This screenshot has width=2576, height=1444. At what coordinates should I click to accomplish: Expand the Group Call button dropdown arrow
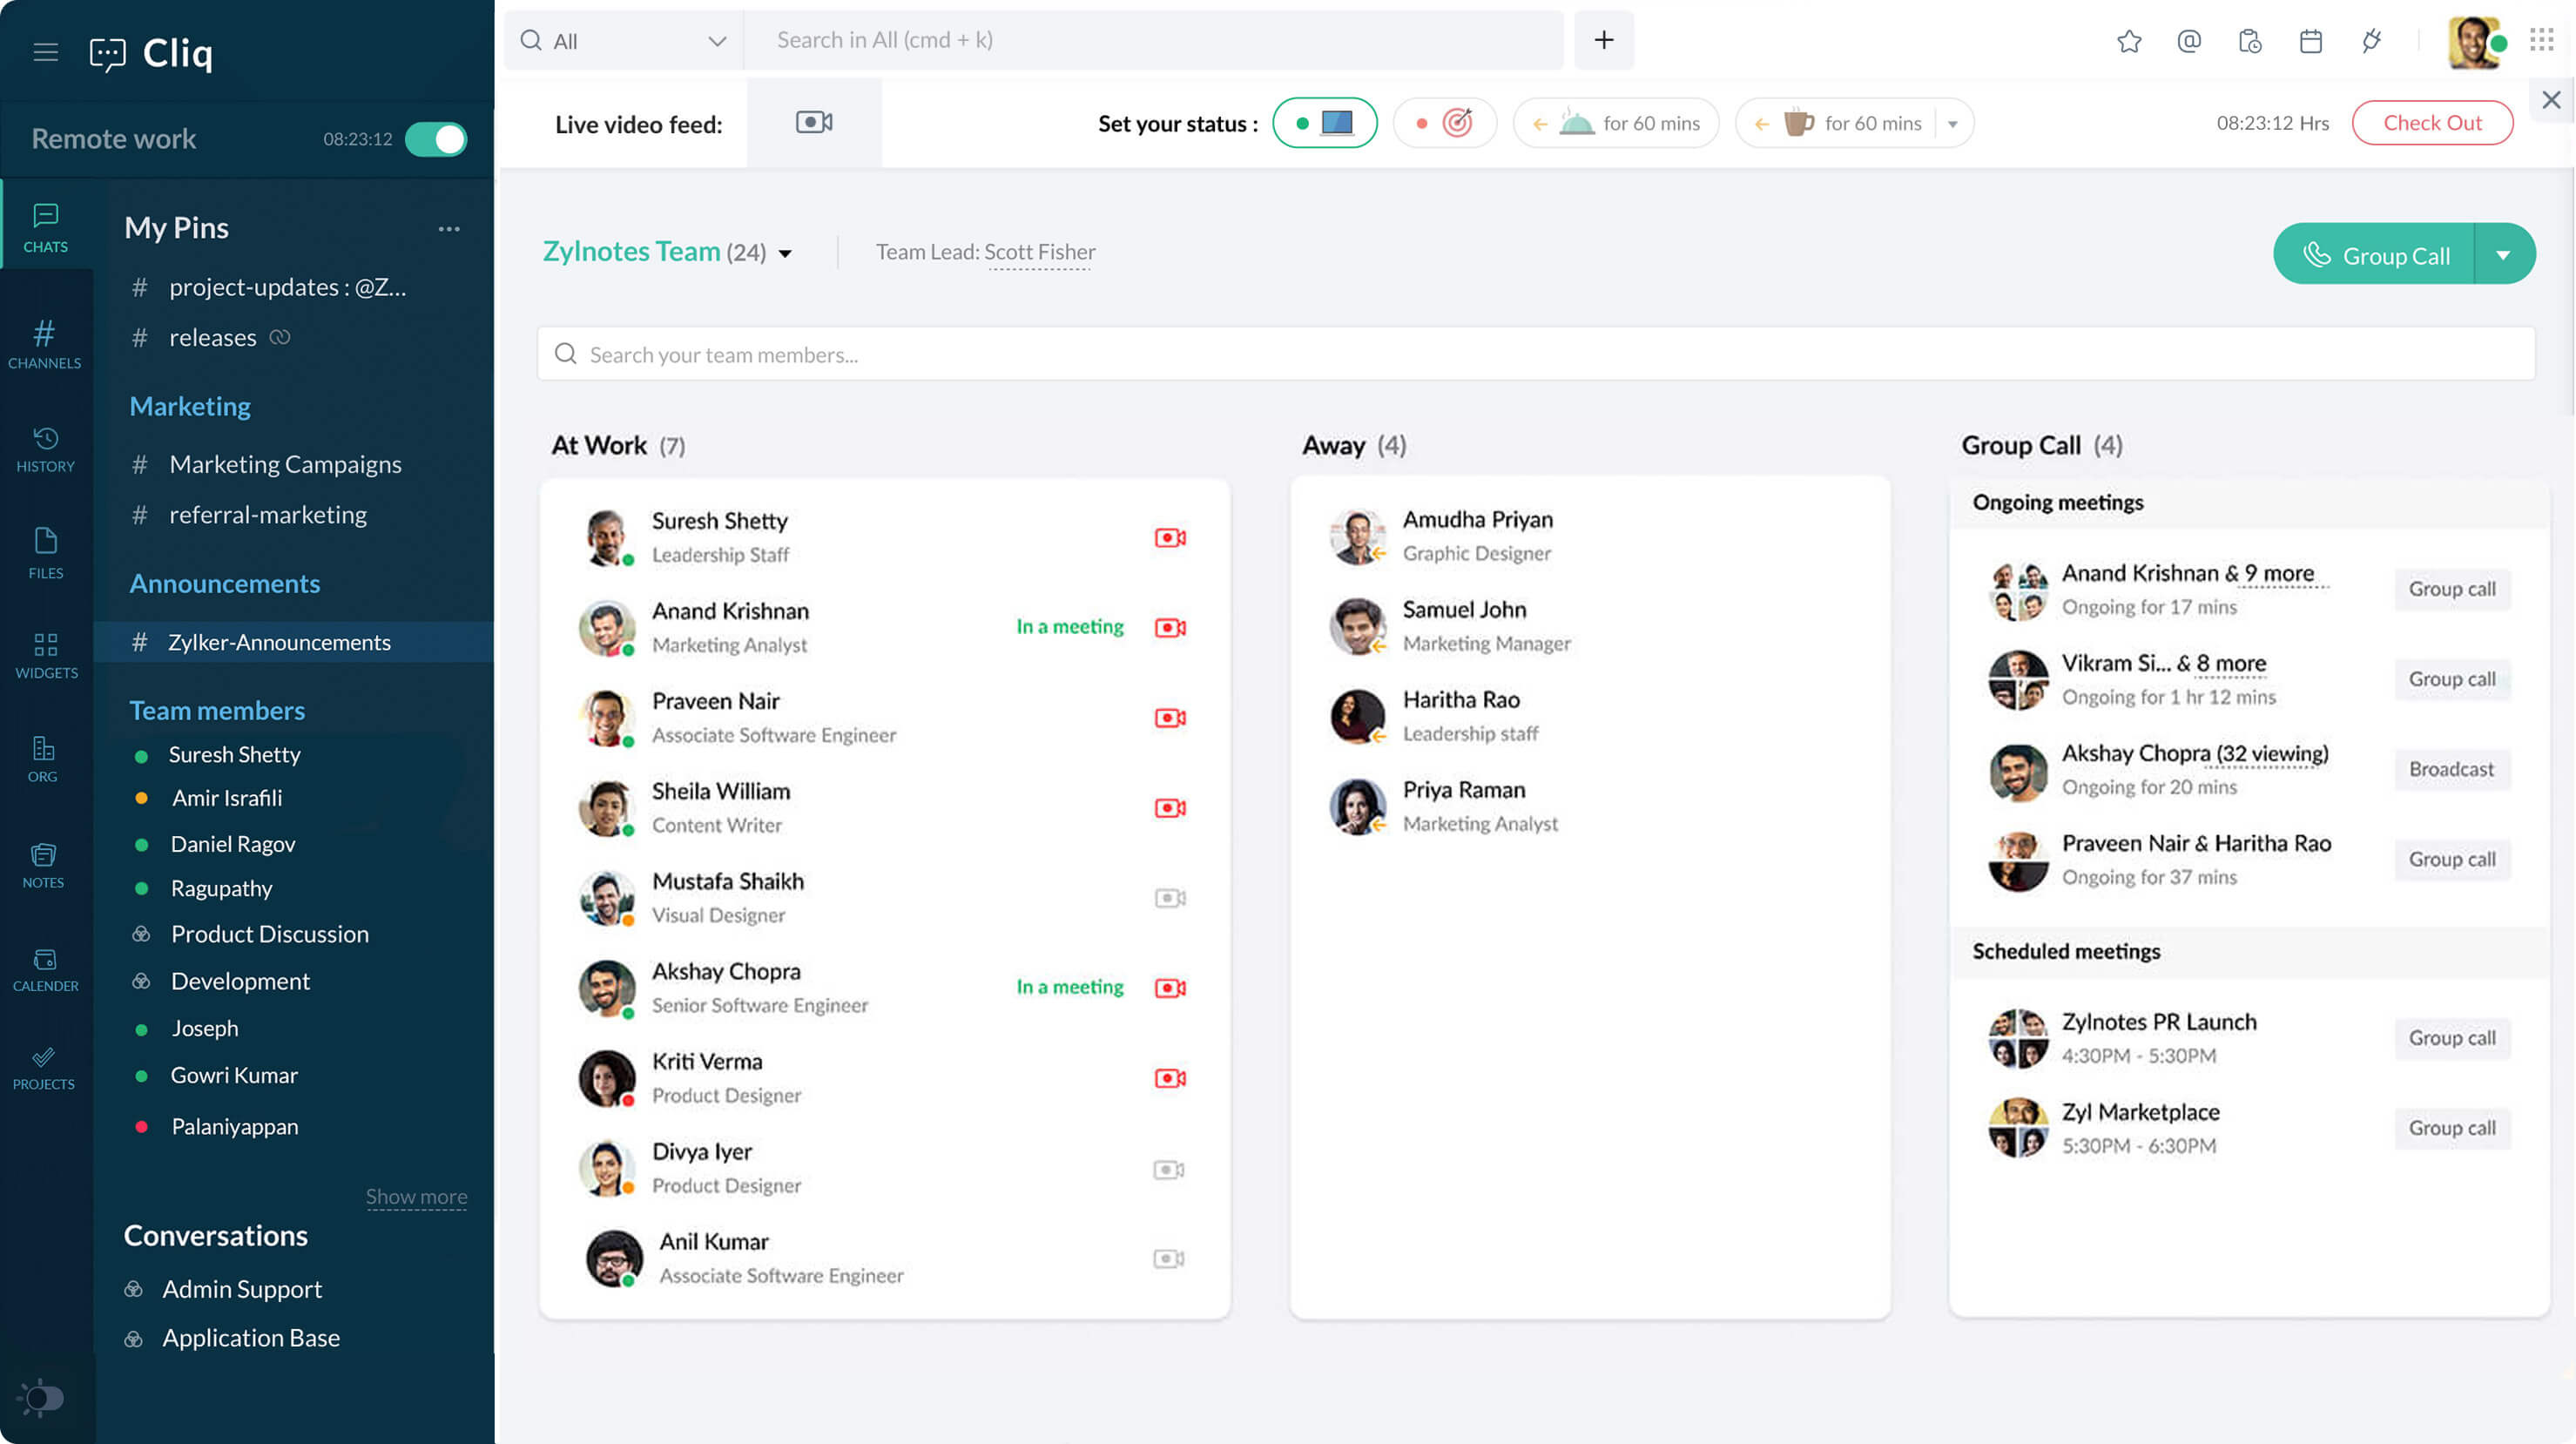pos(2503,254)
